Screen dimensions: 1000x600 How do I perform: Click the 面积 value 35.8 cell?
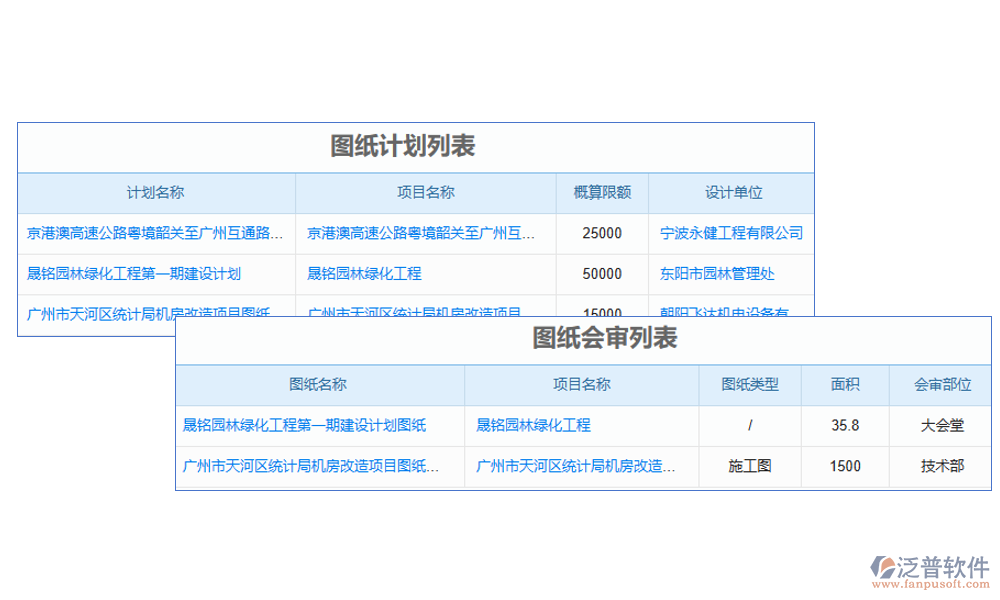(x=845, y=425)
